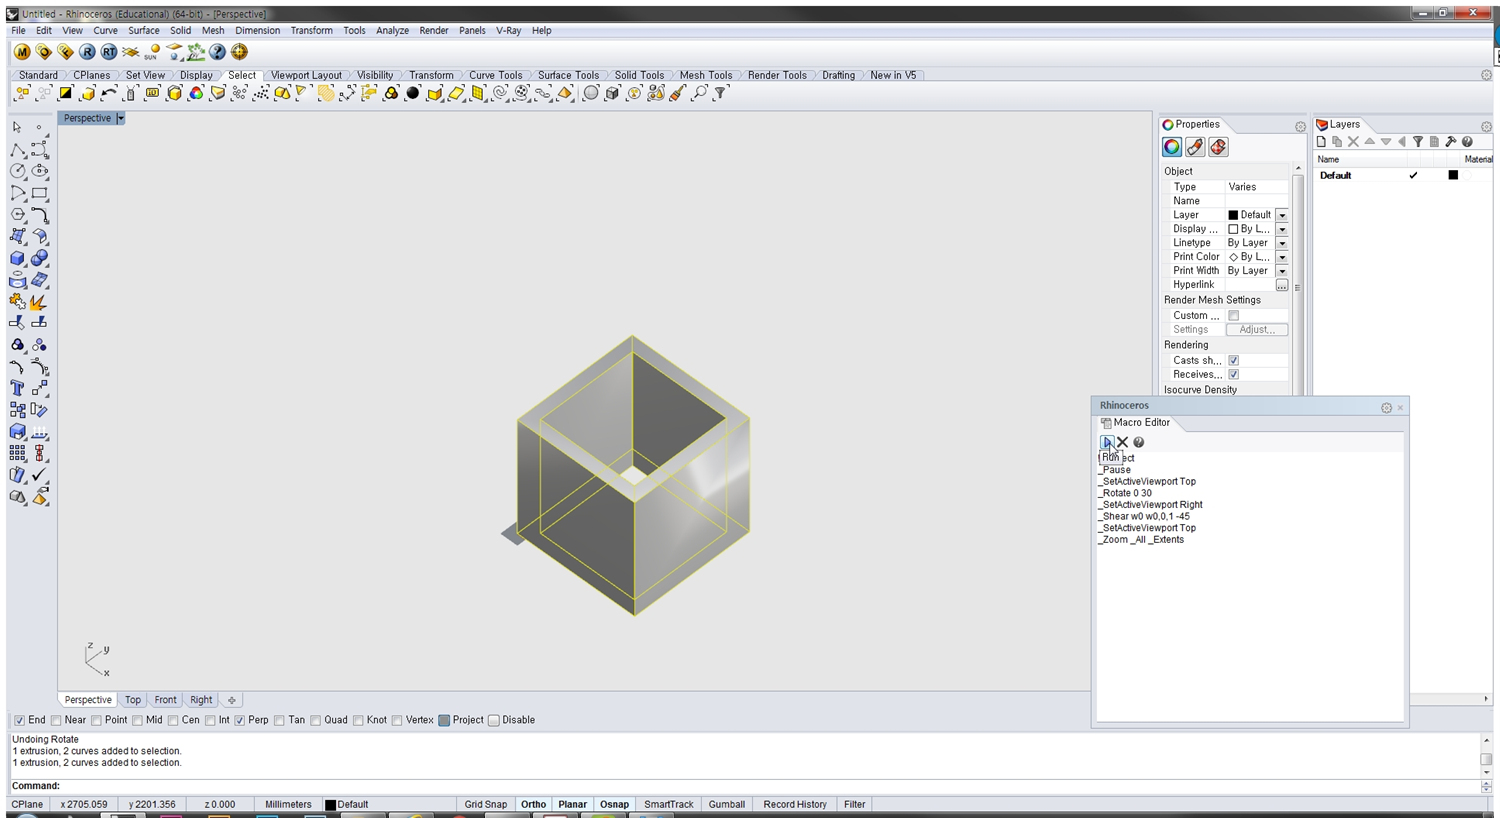Click the Explode tool icon
This screenshot has height=818, width=1500.
point(40,301)
